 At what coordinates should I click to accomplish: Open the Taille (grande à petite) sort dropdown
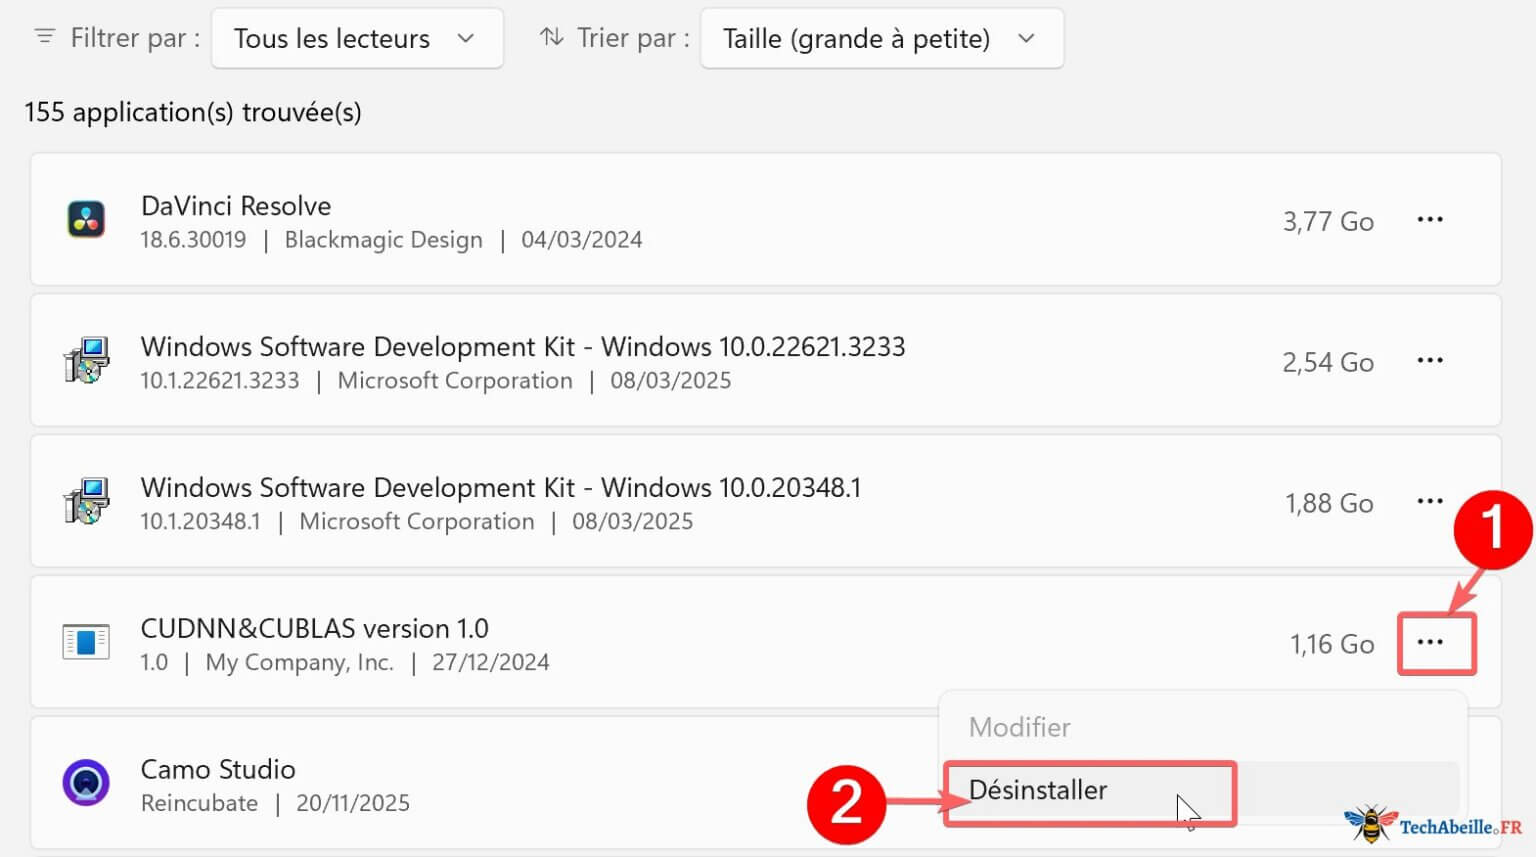(882, 38)
